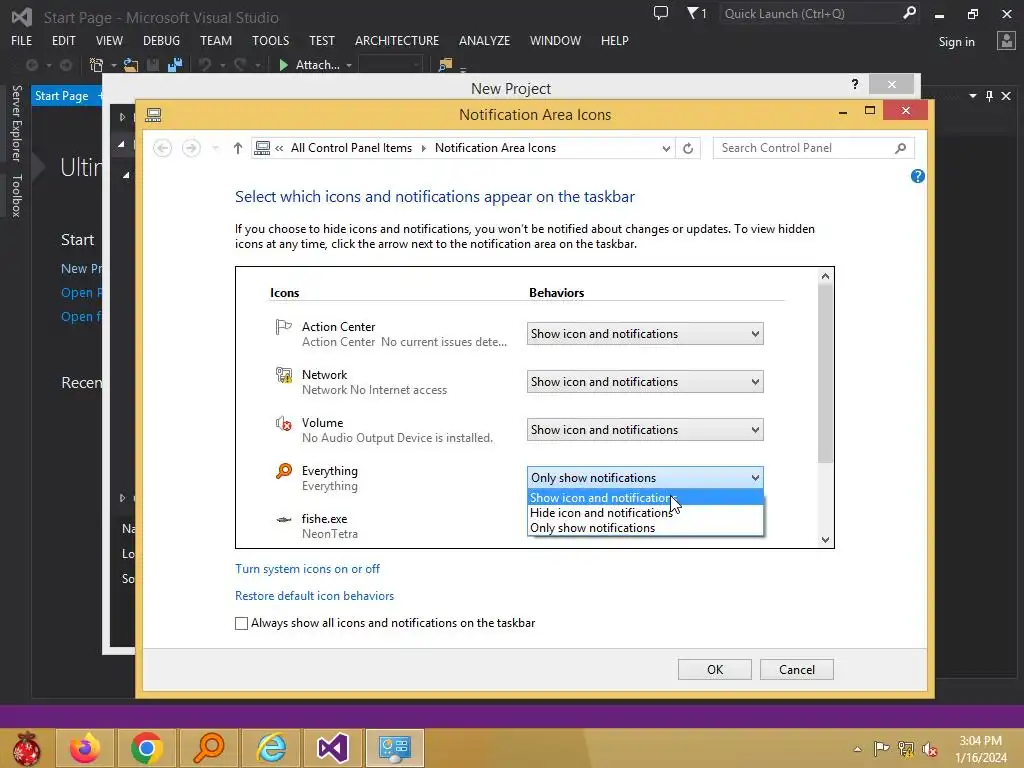The image size is (1024, 768).
Task: Click the New Project toolbar icon
Action: point(97,65)
